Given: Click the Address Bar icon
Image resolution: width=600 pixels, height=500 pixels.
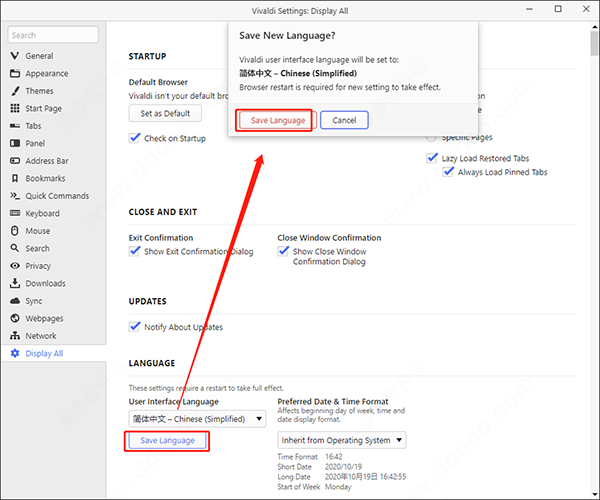Looking at the screenshot, I should (15, 161).
